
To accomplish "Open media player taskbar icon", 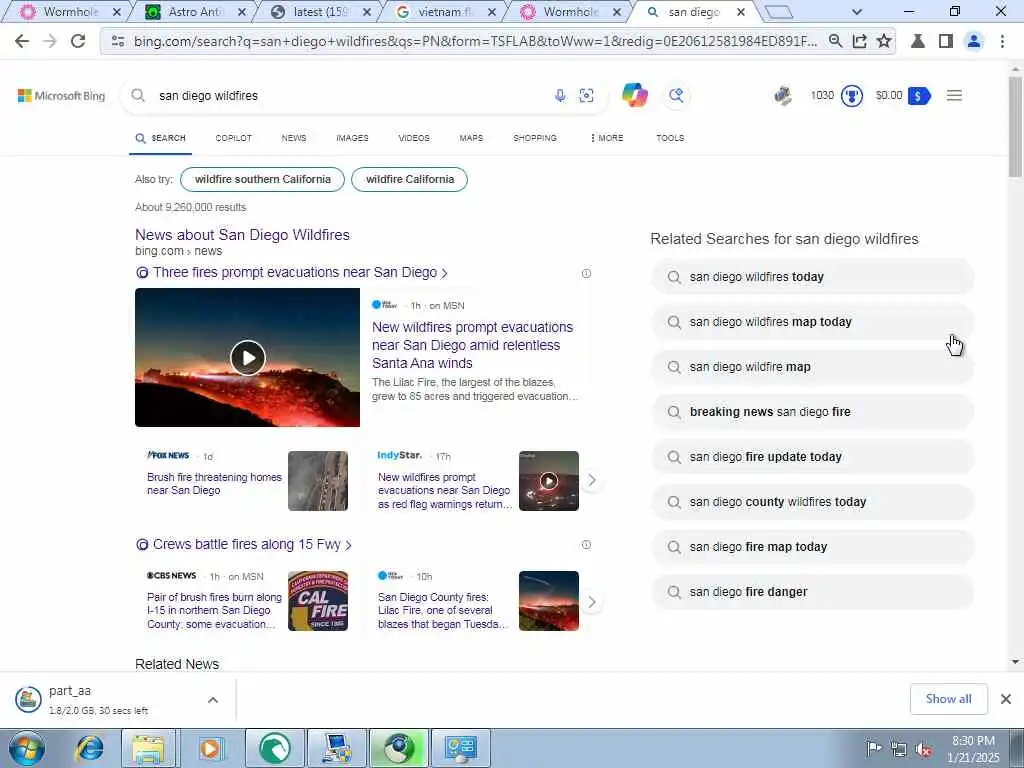I will [210, 748].
